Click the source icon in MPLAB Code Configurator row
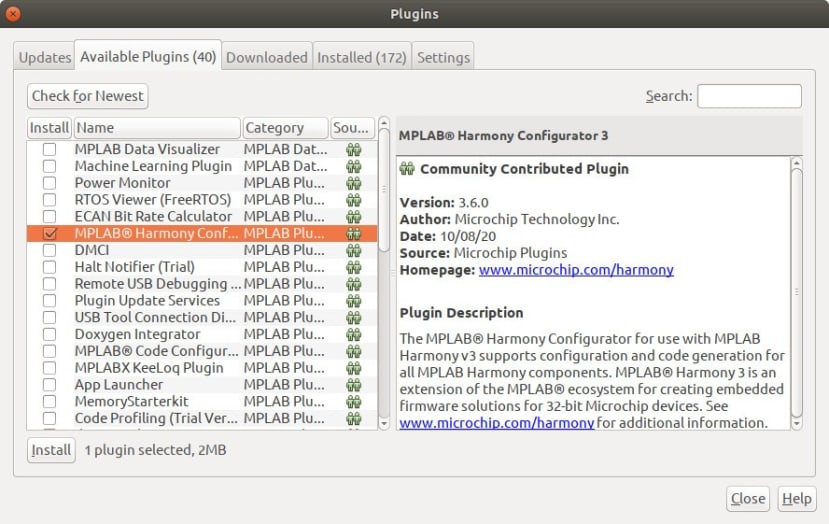This screenshot has width=829, height=524. [354, 351]
